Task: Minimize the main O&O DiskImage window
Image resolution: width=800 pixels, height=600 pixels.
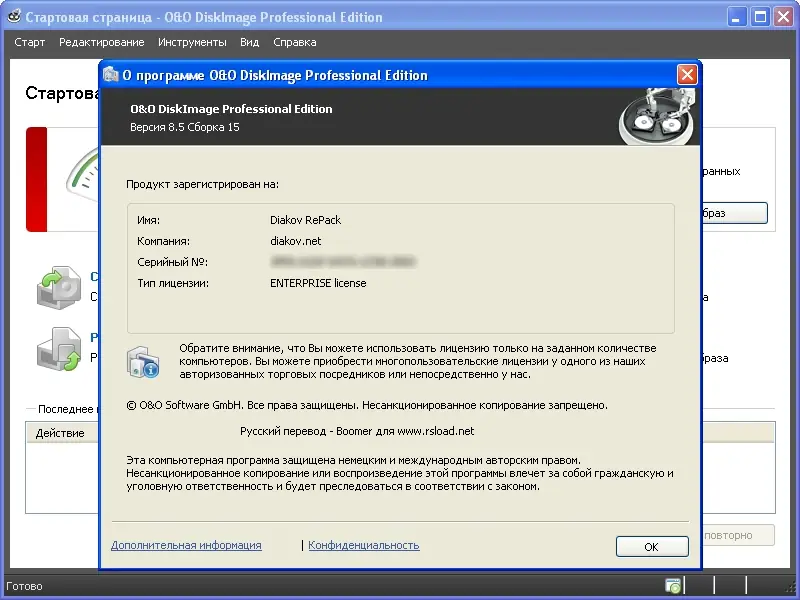Action: click(x=736, y=17)
